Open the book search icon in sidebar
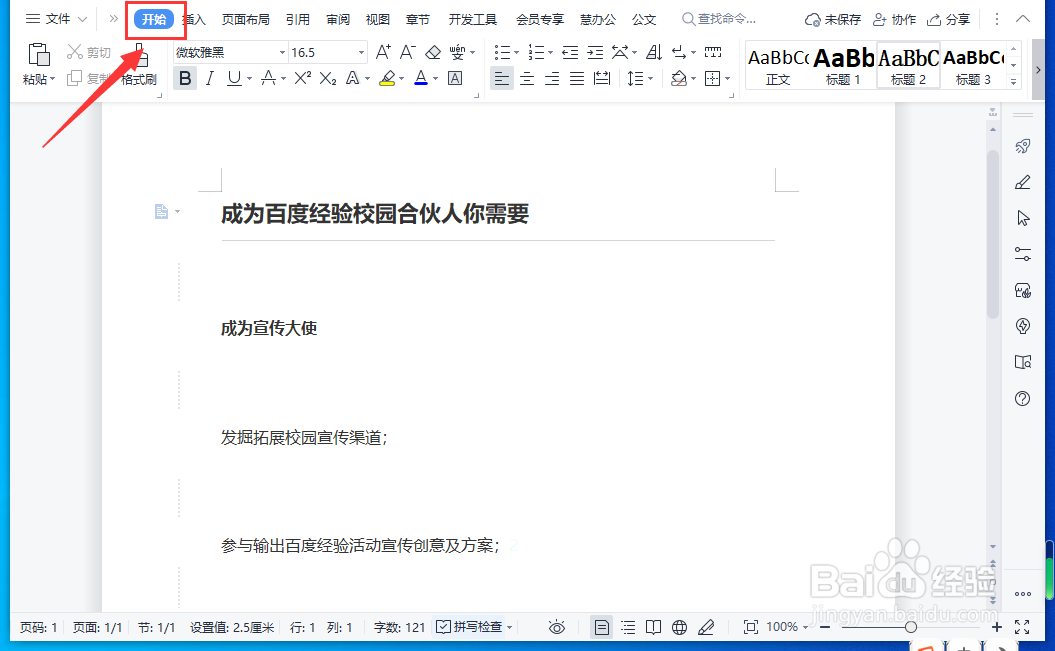1055x651 pixels. (x=1023, y=362)
